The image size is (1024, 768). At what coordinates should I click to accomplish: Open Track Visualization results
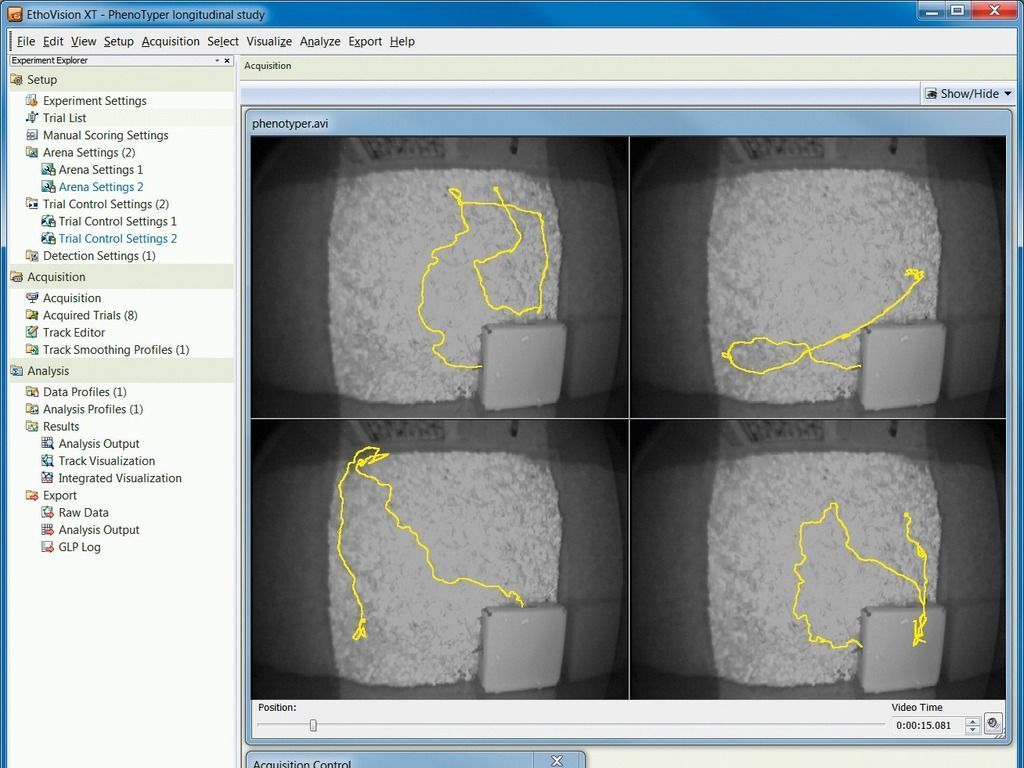106,461
